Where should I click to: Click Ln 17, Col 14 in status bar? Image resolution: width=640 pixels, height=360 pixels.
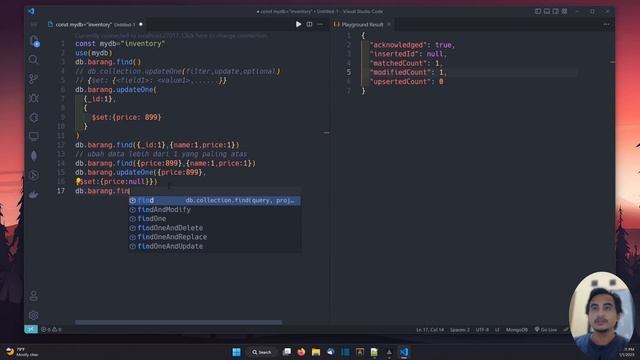click(x=430, y=329)
